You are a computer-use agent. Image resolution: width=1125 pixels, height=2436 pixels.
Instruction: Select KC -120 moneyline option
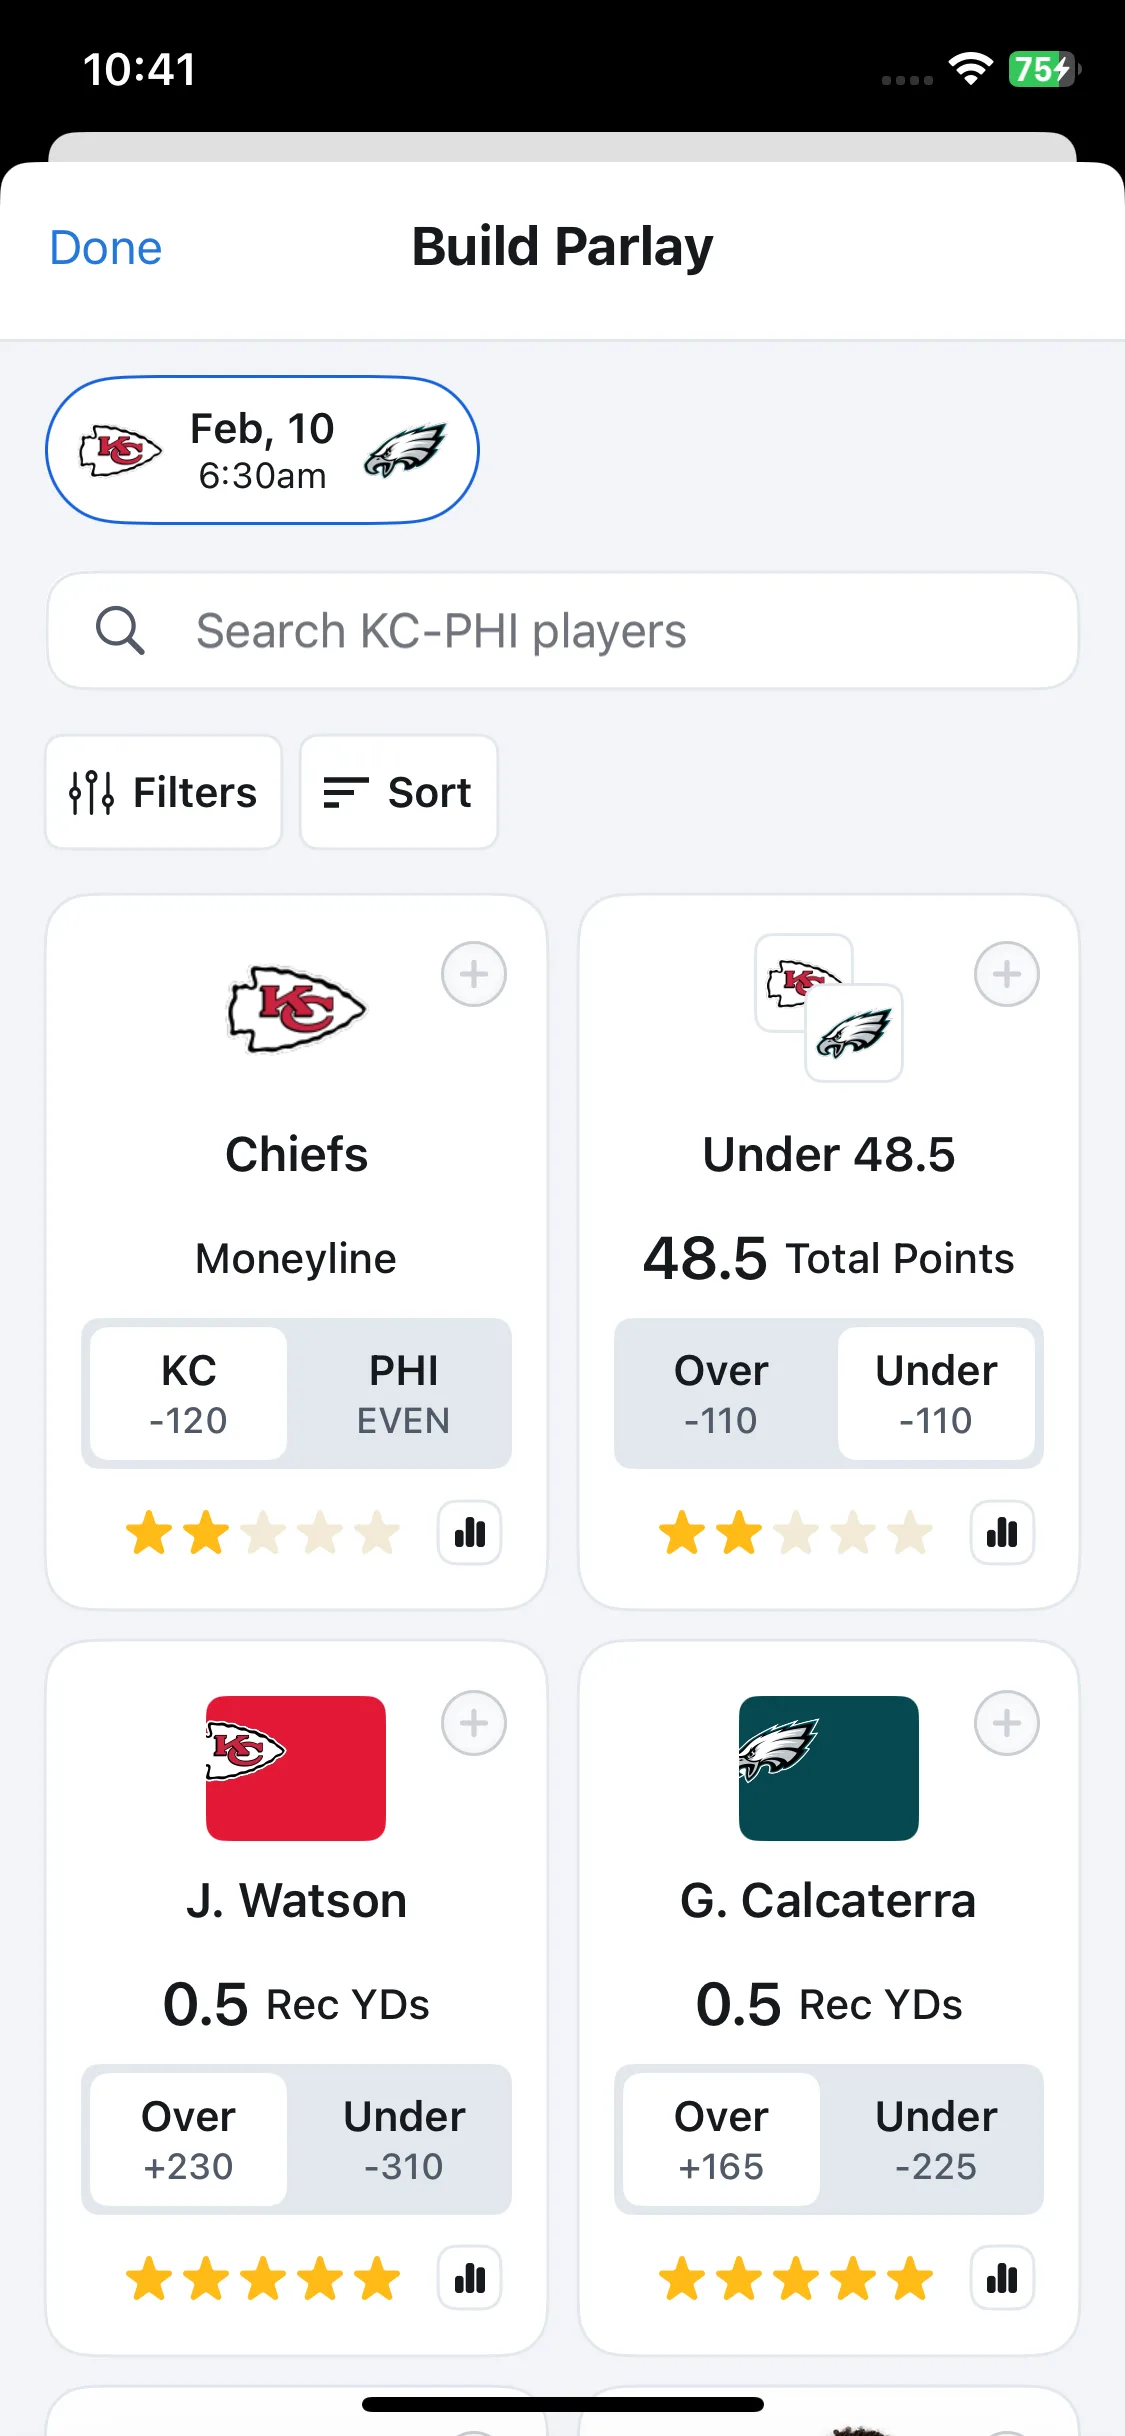188,1394
